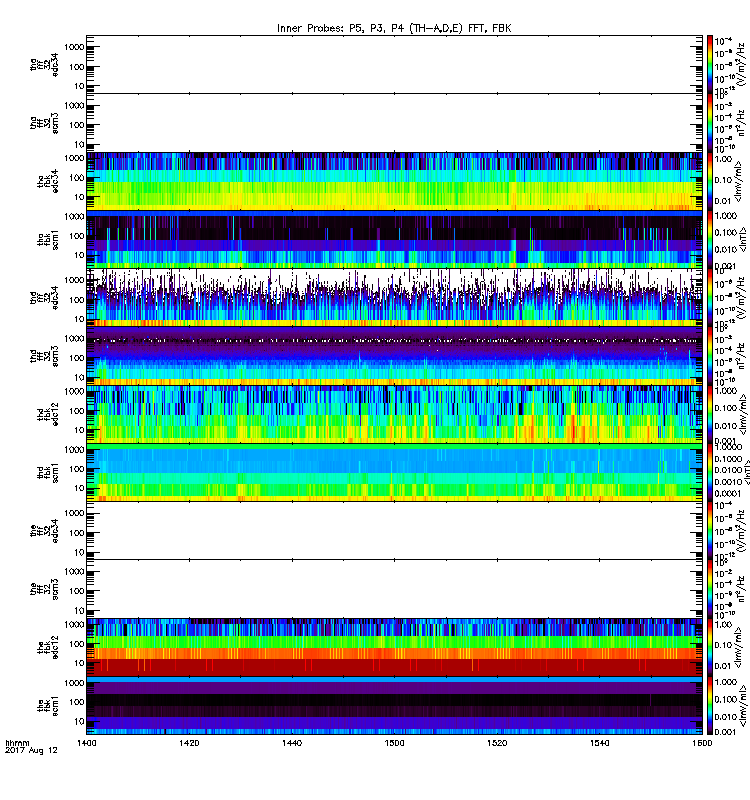Viewport: 750px width, 800px height.
Task: Select the 1600 time axis label
Action: pyautogui.click(x=702, y=743)
